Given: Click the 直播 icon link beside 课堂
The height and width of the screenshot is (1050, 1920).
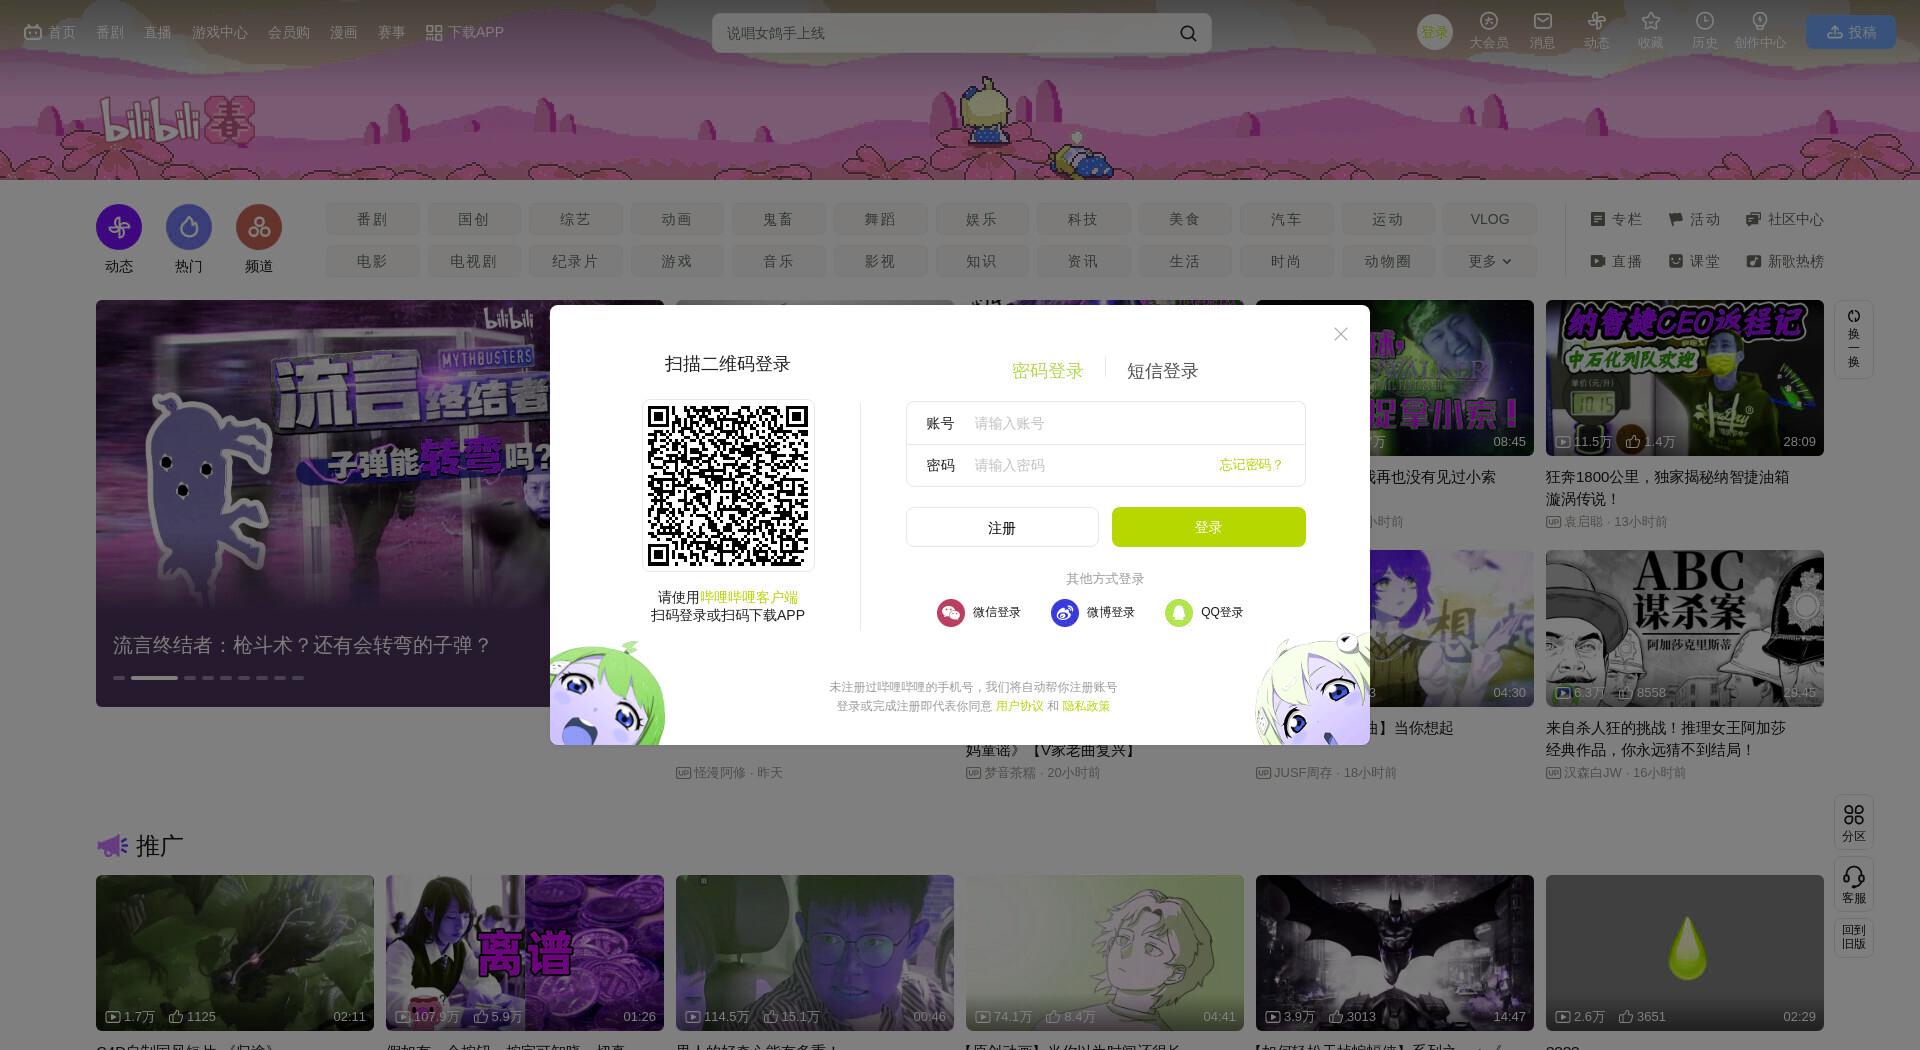Looking at the screenshot, I should coord(1616,261).
